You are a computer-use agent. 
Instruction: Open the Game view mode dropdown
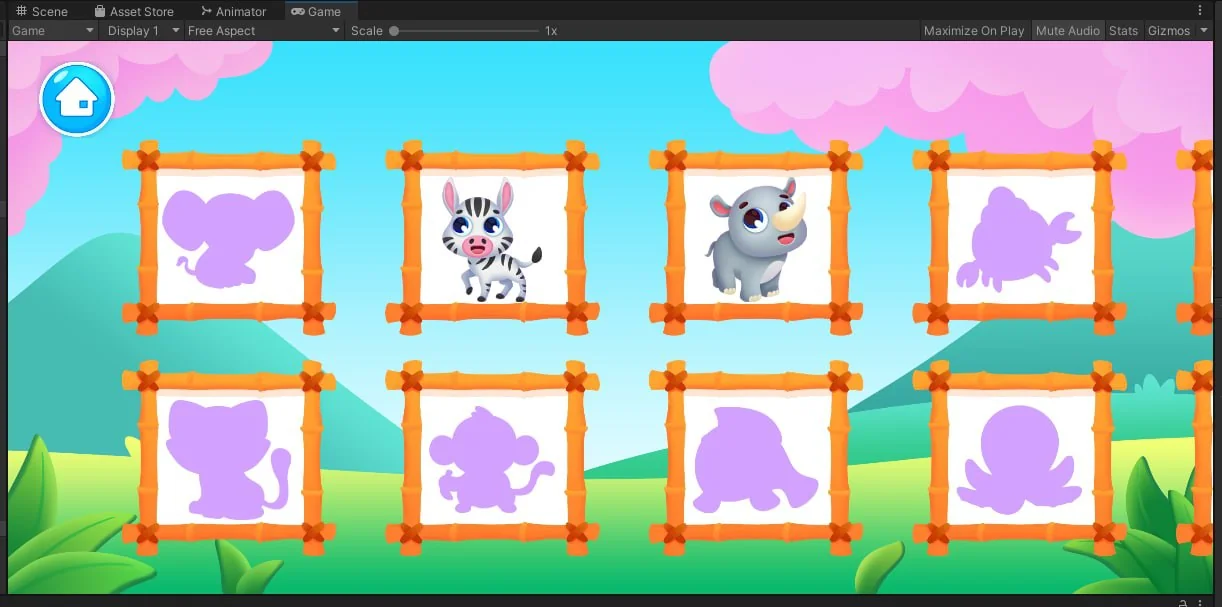tap(53, 31)
